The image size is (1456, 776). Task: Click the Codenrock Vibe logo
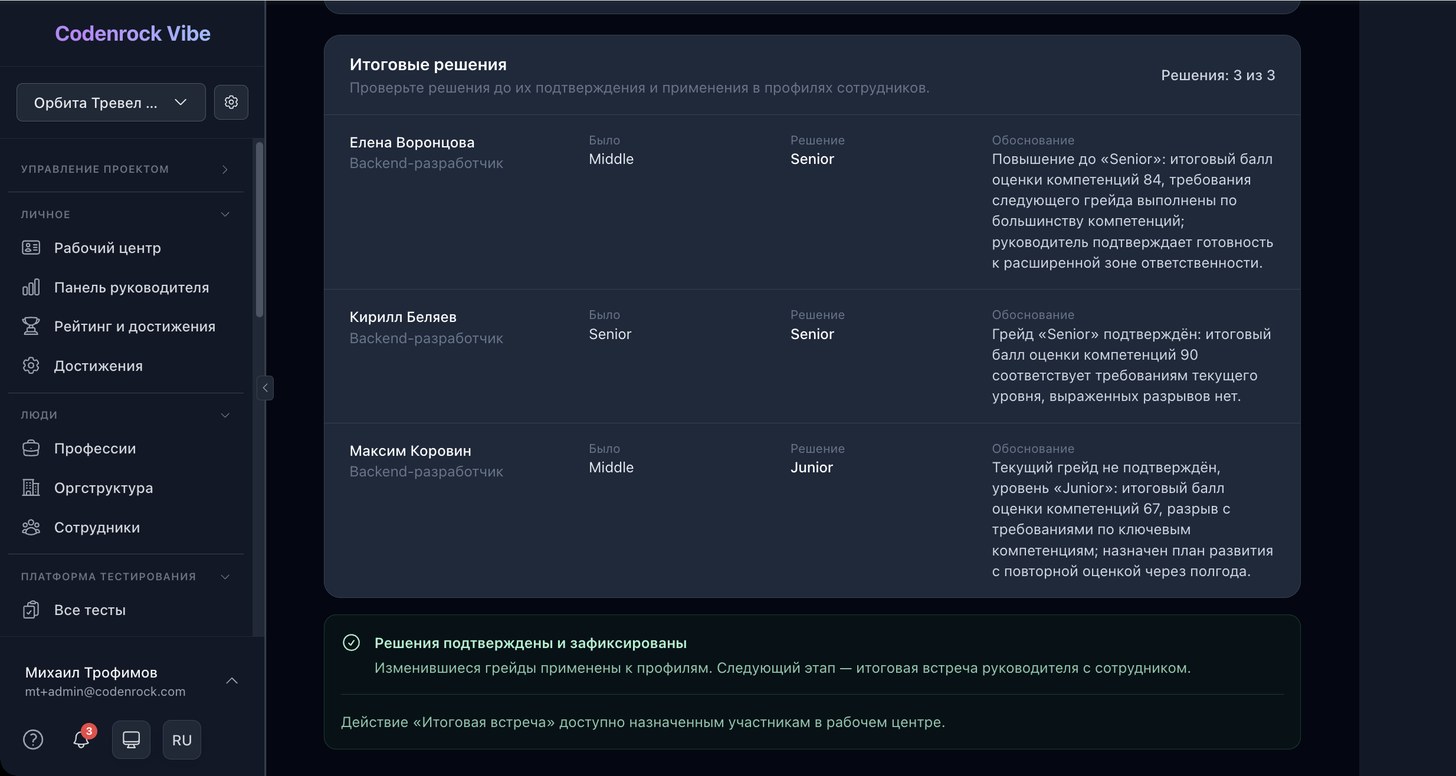pyautogui.click(x=133, y=33)
